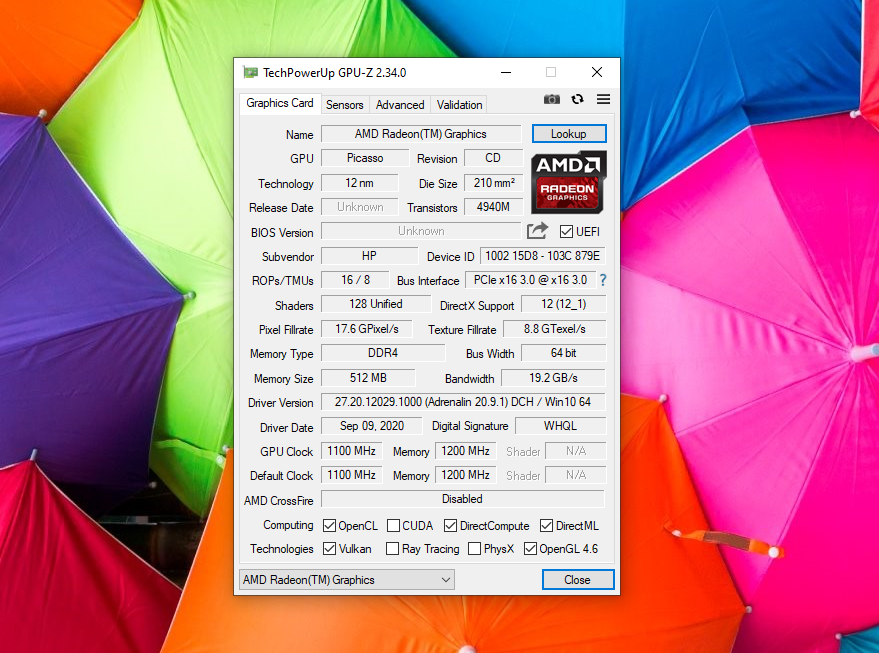Viewport: 879px width, 653px height.
Task: Minimize the GPU-Z window
Action: tap(506, 72)
